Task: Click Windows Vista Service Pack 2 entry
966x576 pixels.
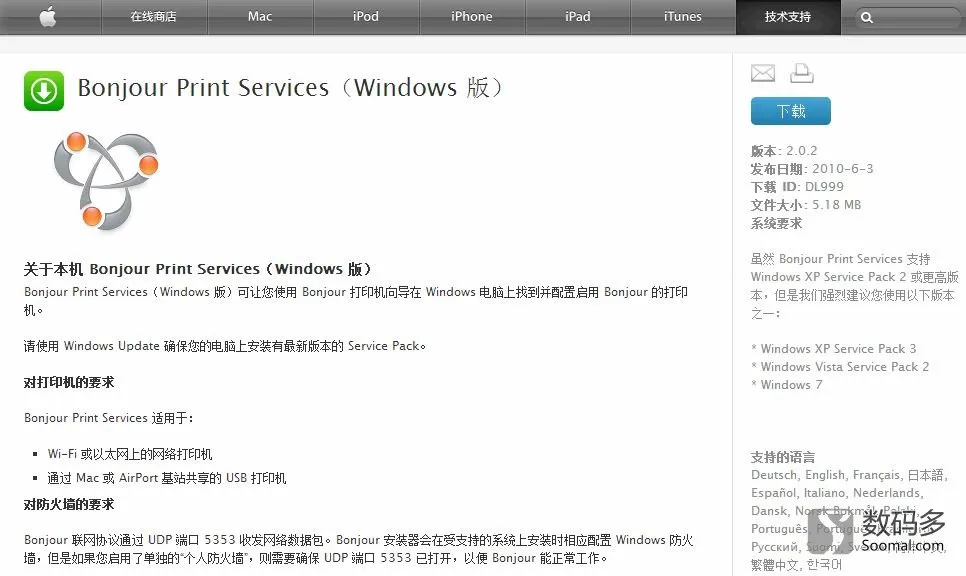Action: [840, 367]
